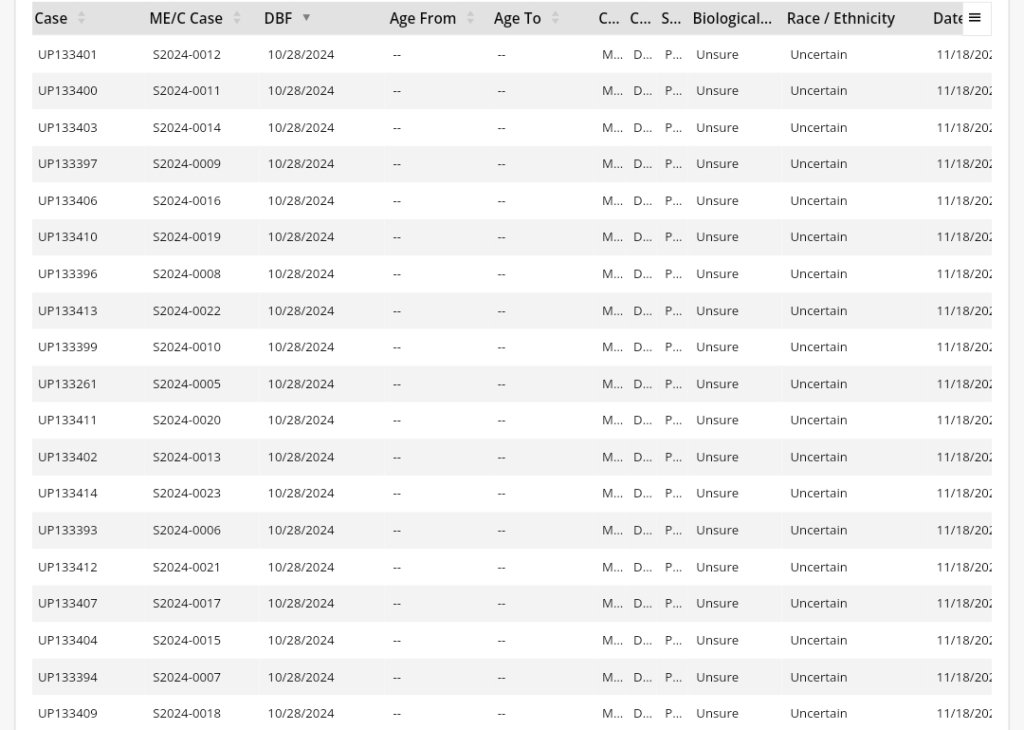Open case UP133401
The image size is (1024, 730).
point(68,55)
